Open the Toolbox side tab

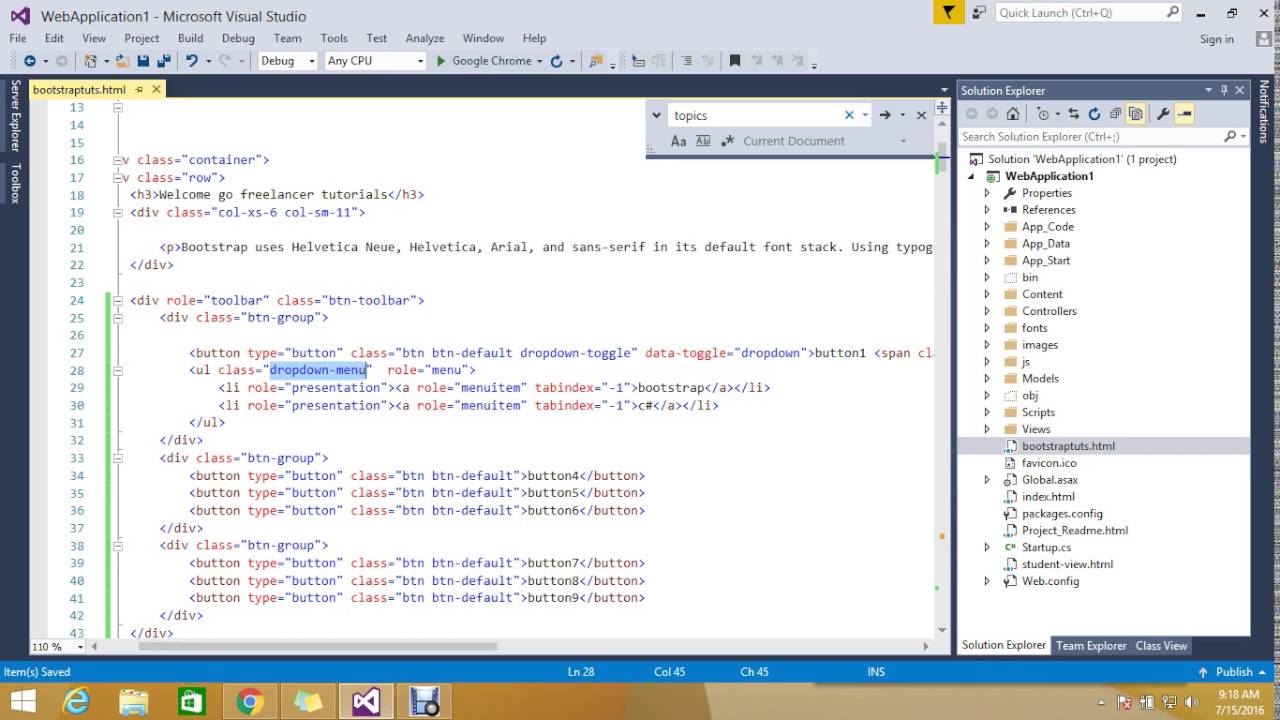point(15,183)
